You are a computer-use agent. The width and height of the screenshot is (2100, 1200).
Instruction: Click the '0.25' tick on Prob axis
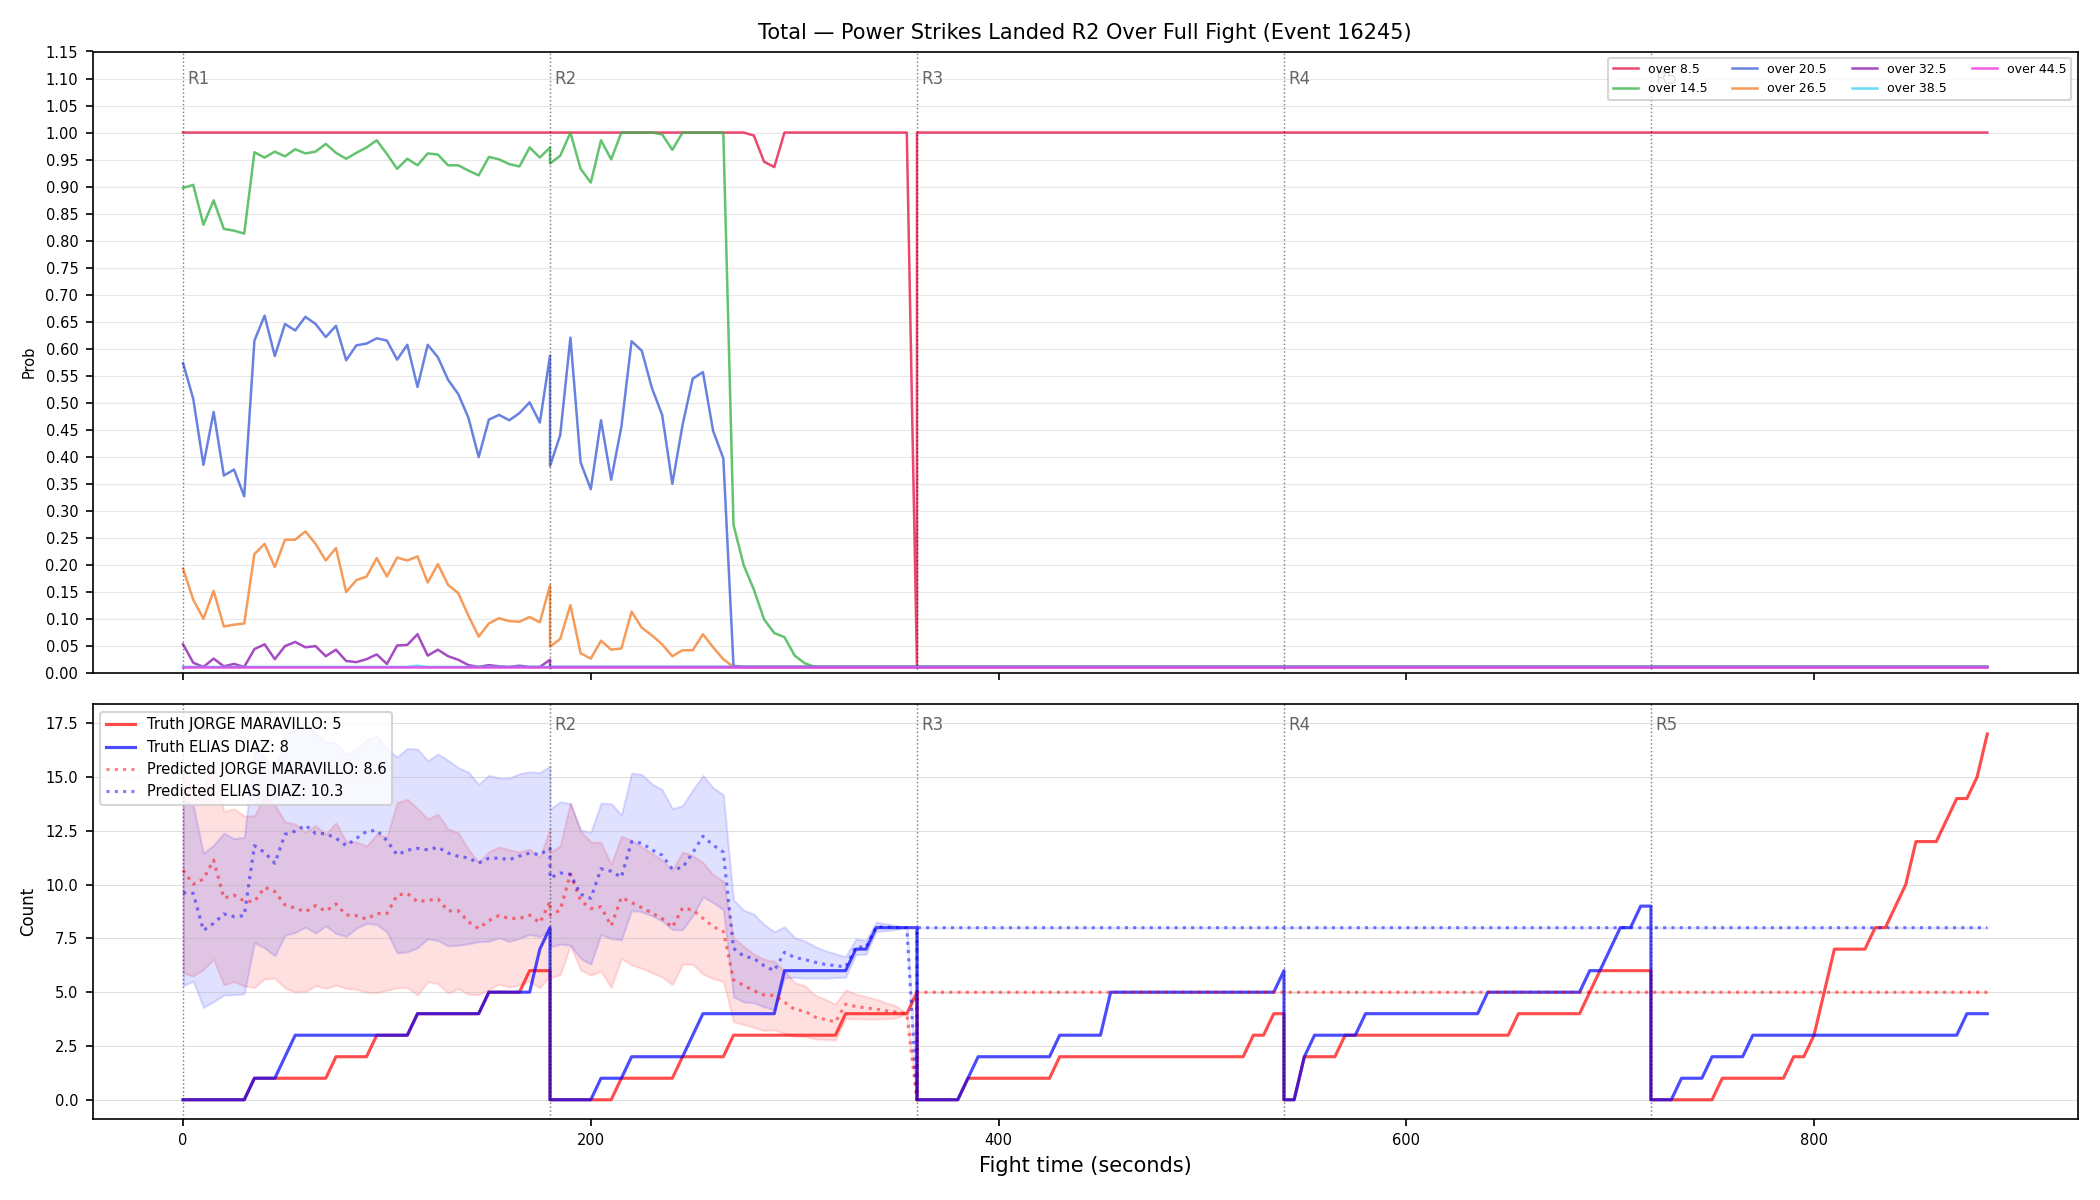point(61,538)
